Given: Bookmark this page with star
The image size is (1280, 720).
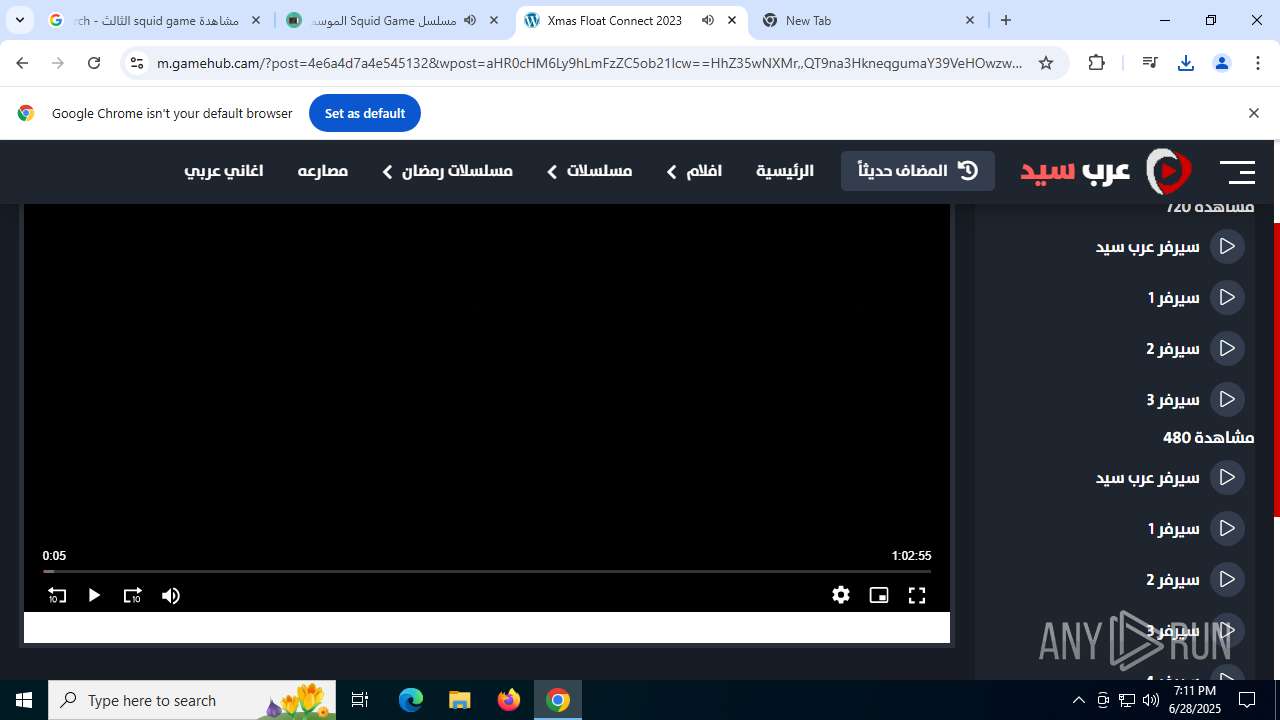Looking at the screenshot, I should pos(1046,63).
